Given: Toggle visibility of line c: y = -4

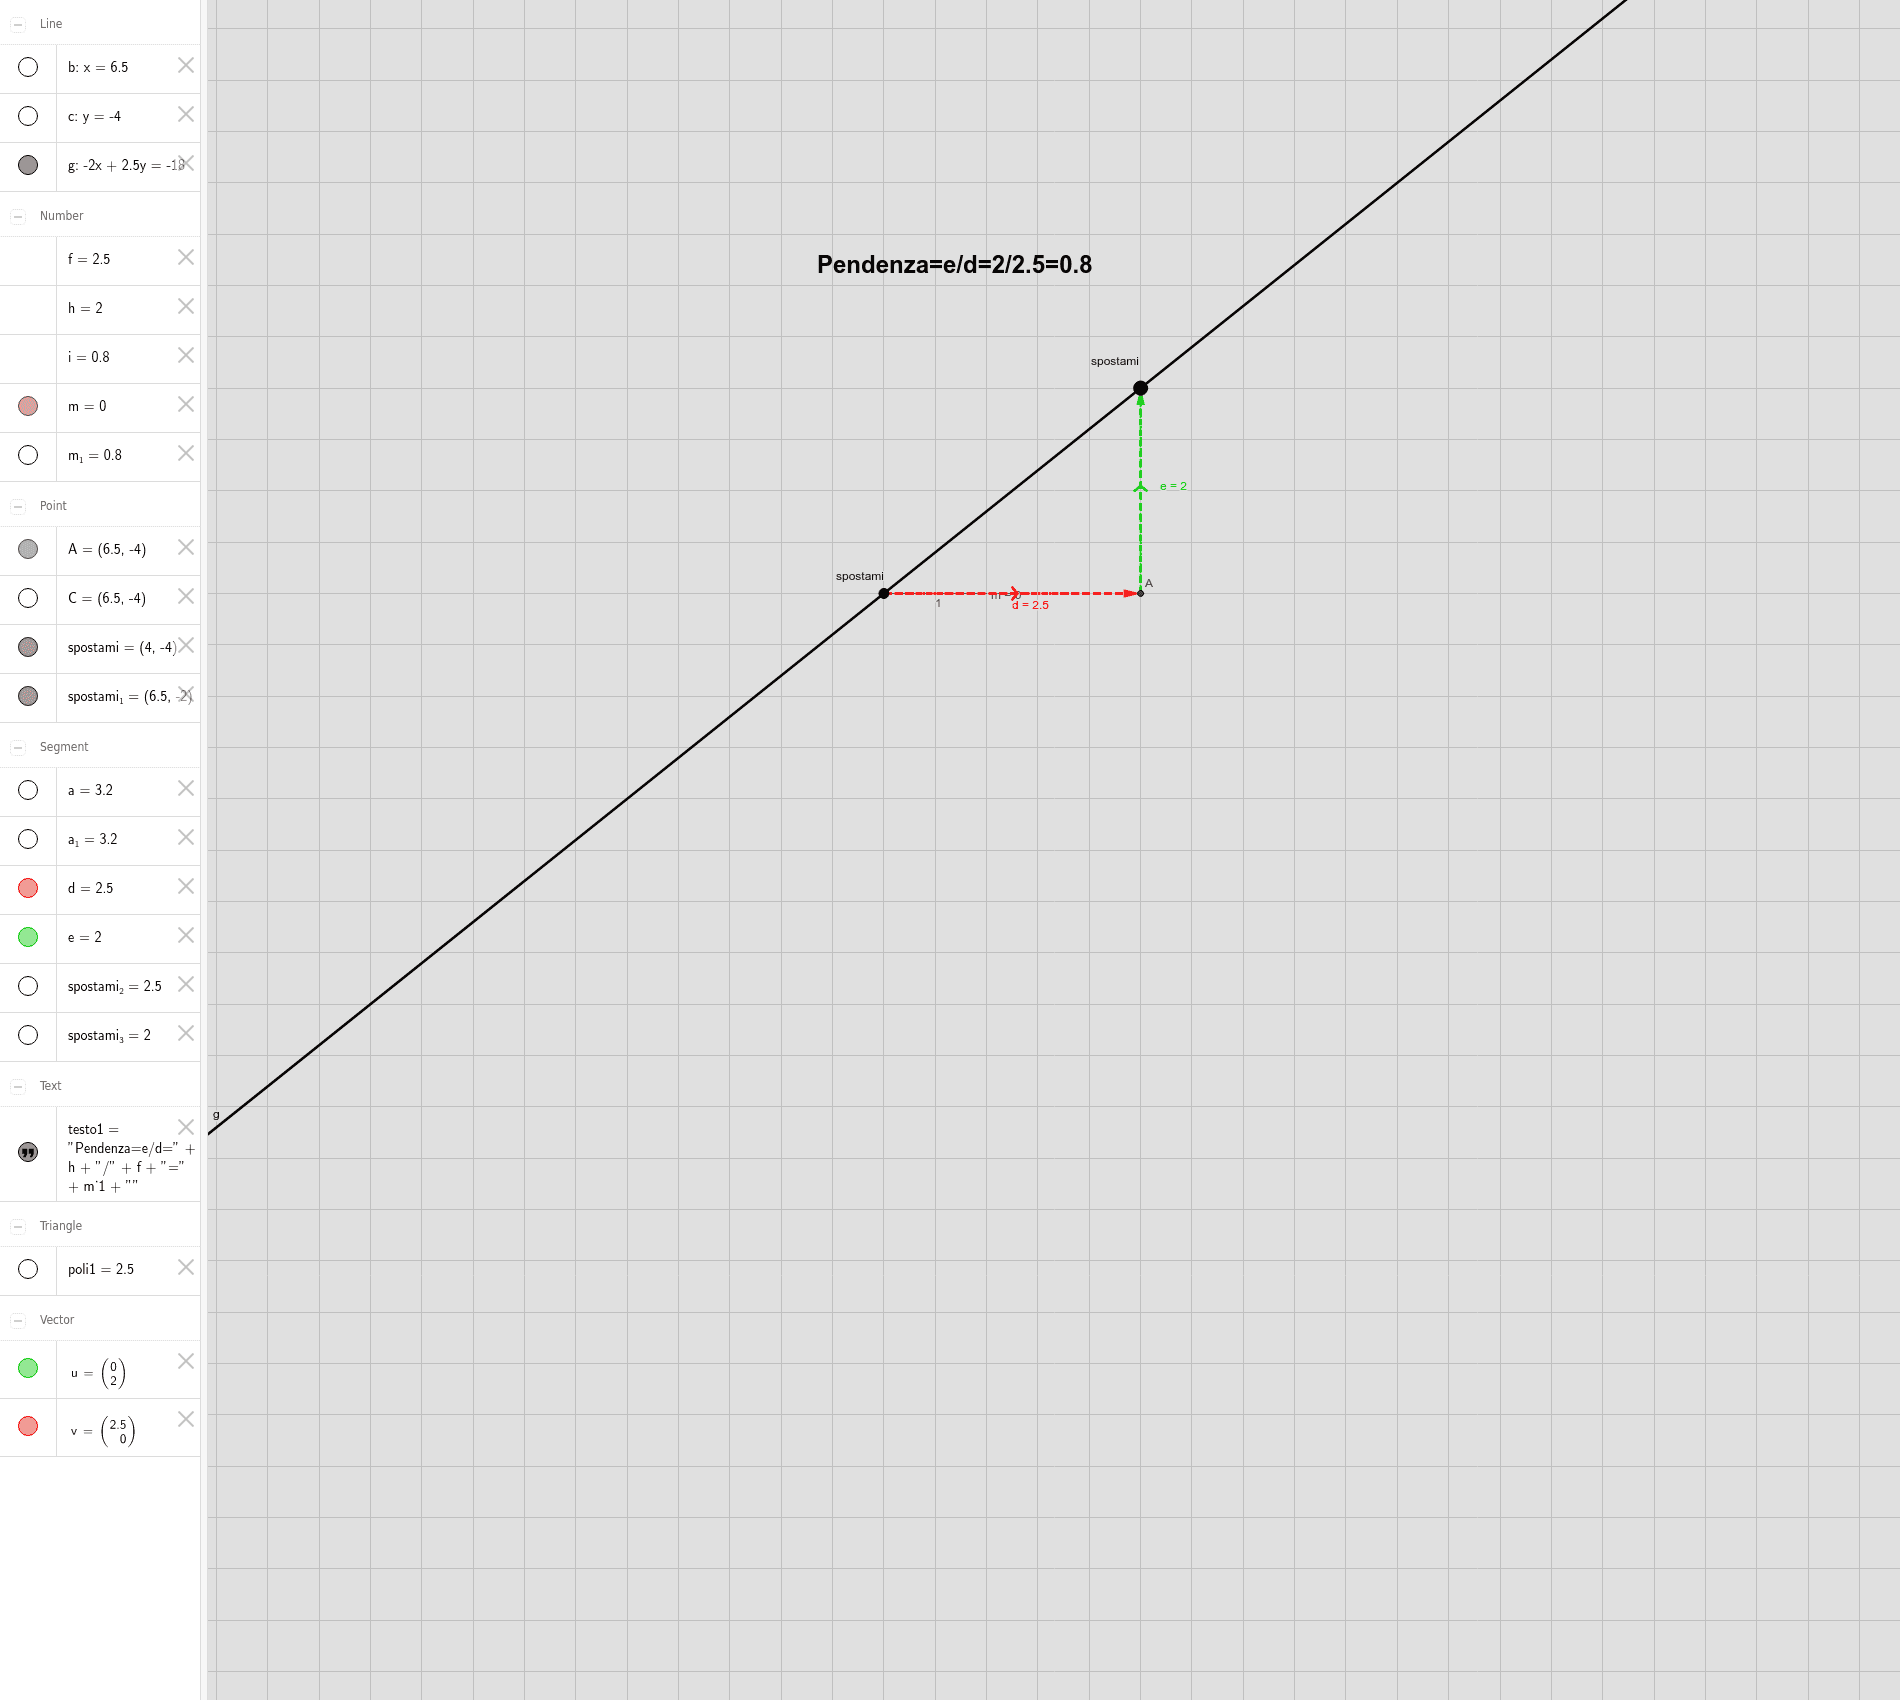Looking at the screenshot, I should pos(28,116).
